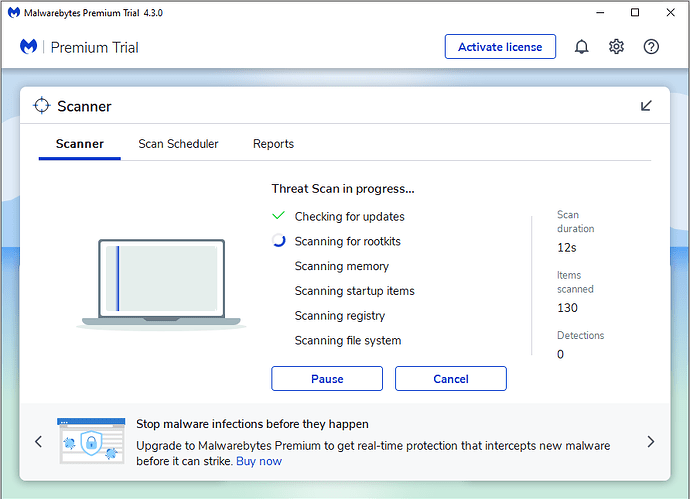Click the spinner beside Scanning for rootkits
The height and width of the screenshot is (499, 690).
pyautogui.click(x=279, y=241)
